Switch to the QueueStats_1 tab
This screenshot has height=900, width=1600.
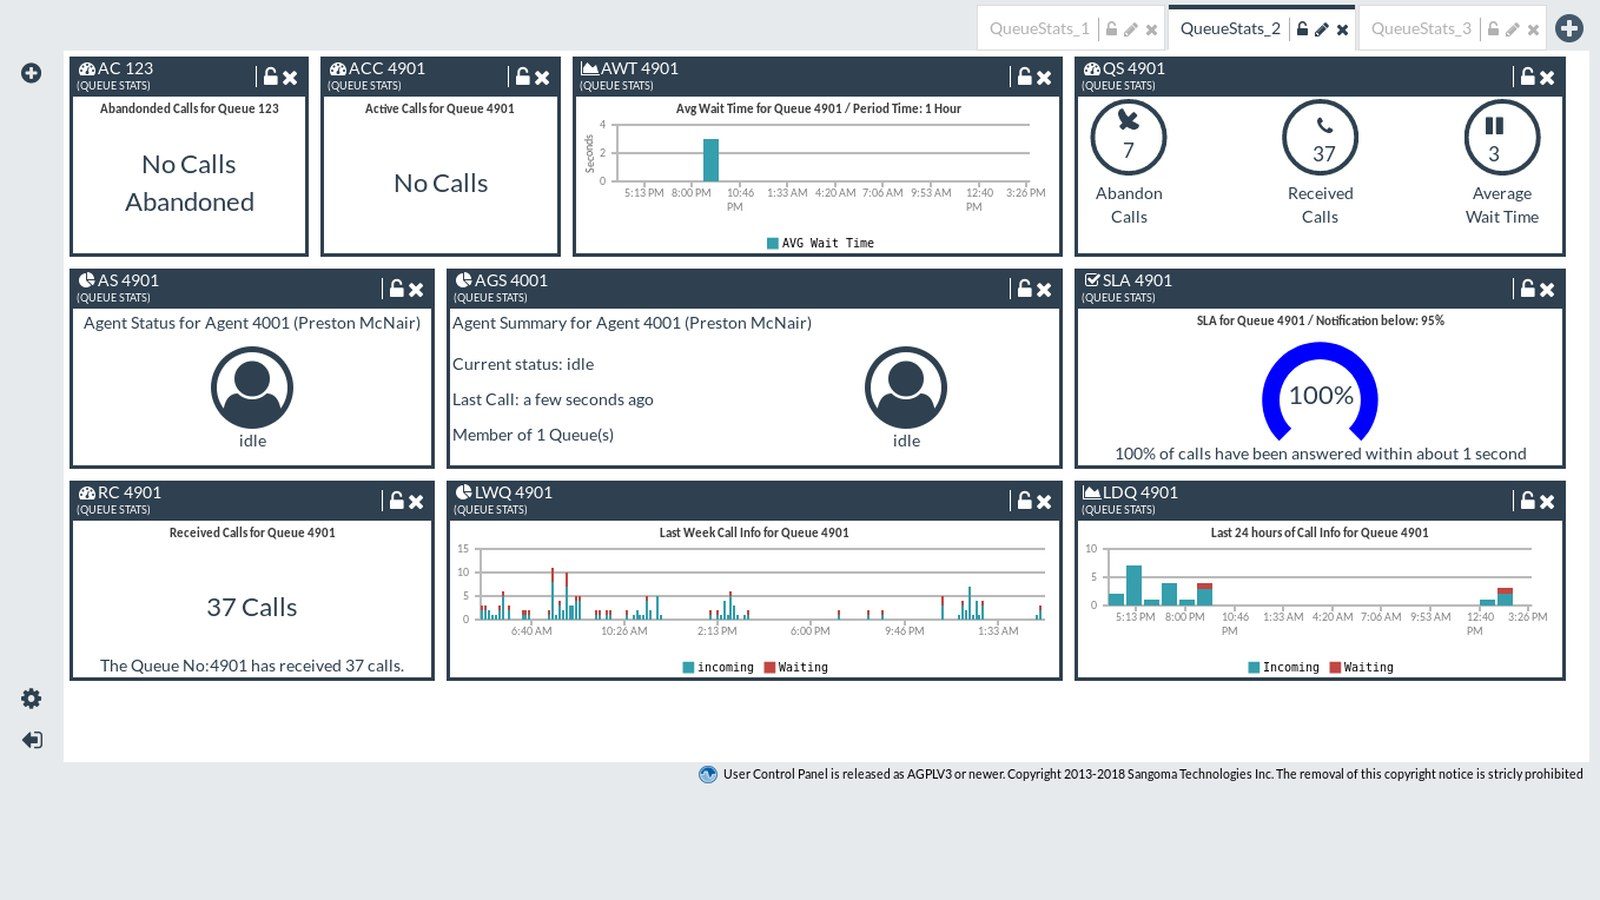coord(1039,29)
